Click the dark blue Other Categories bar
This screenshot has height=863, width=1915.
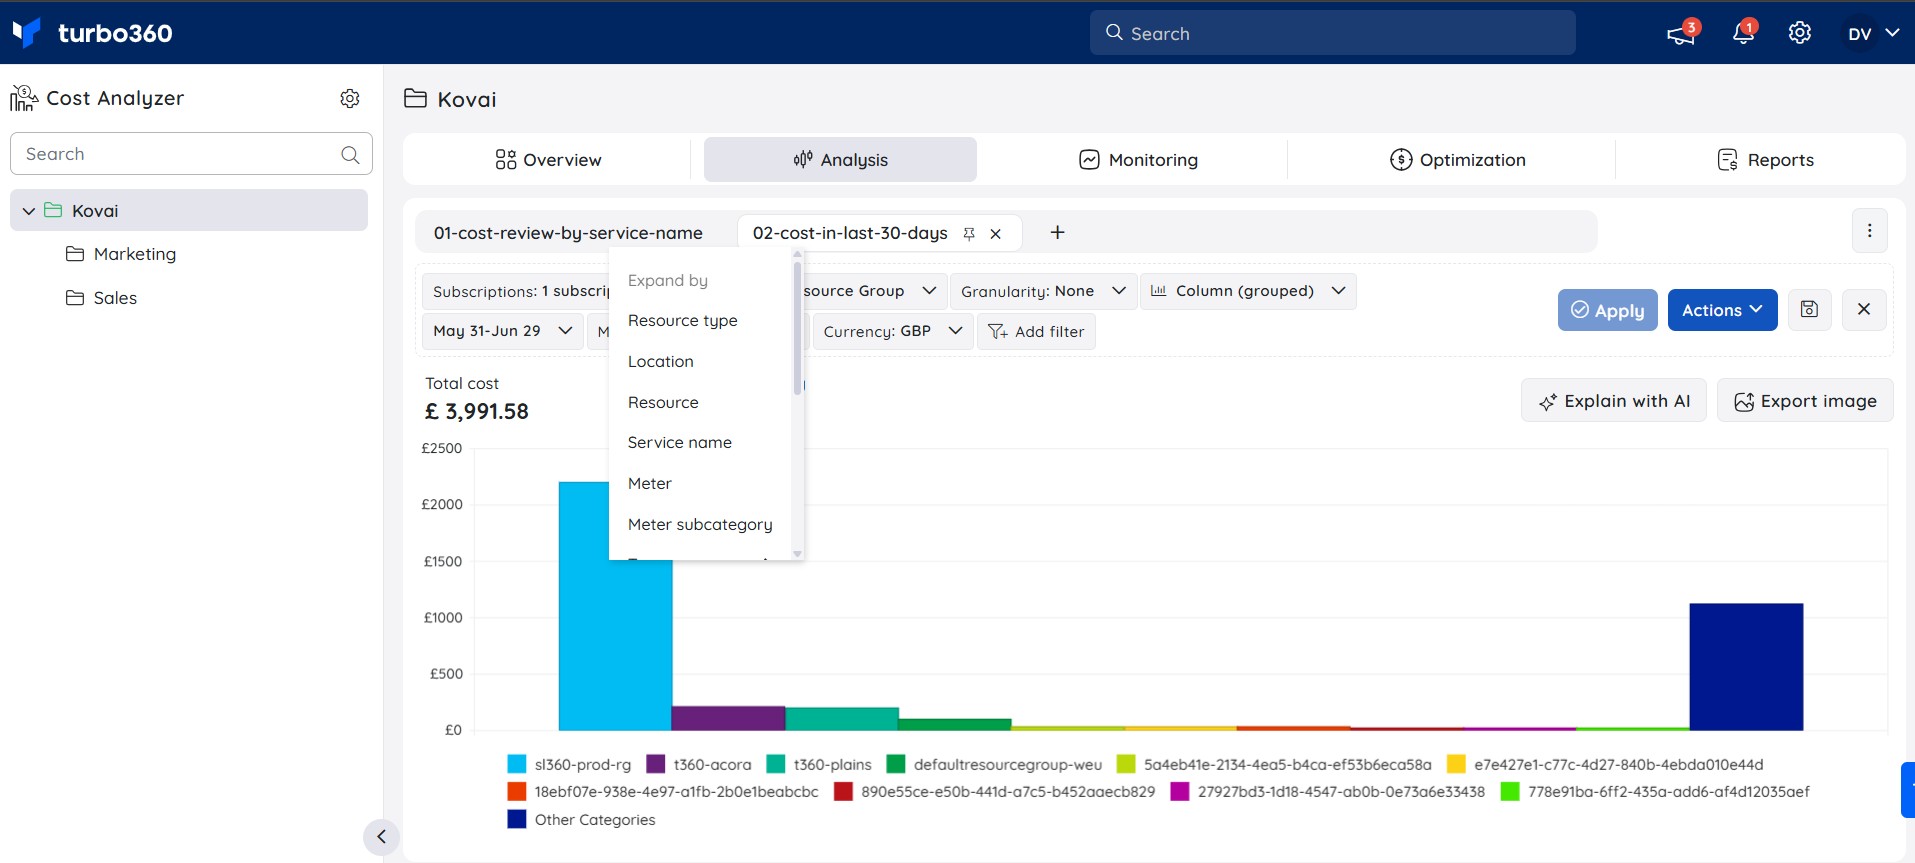1746,667
